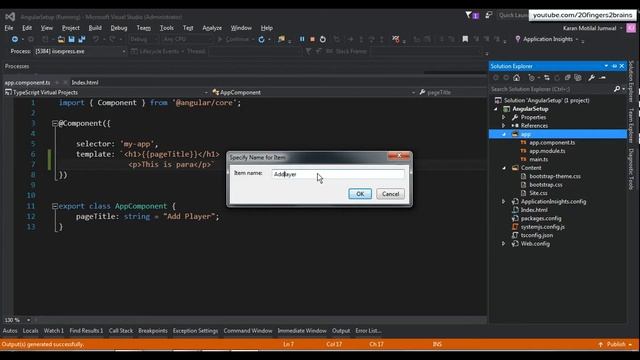The image size is (640, 360).
Task: Click the find-in-files toolbar icon
Action: [281, 39]
